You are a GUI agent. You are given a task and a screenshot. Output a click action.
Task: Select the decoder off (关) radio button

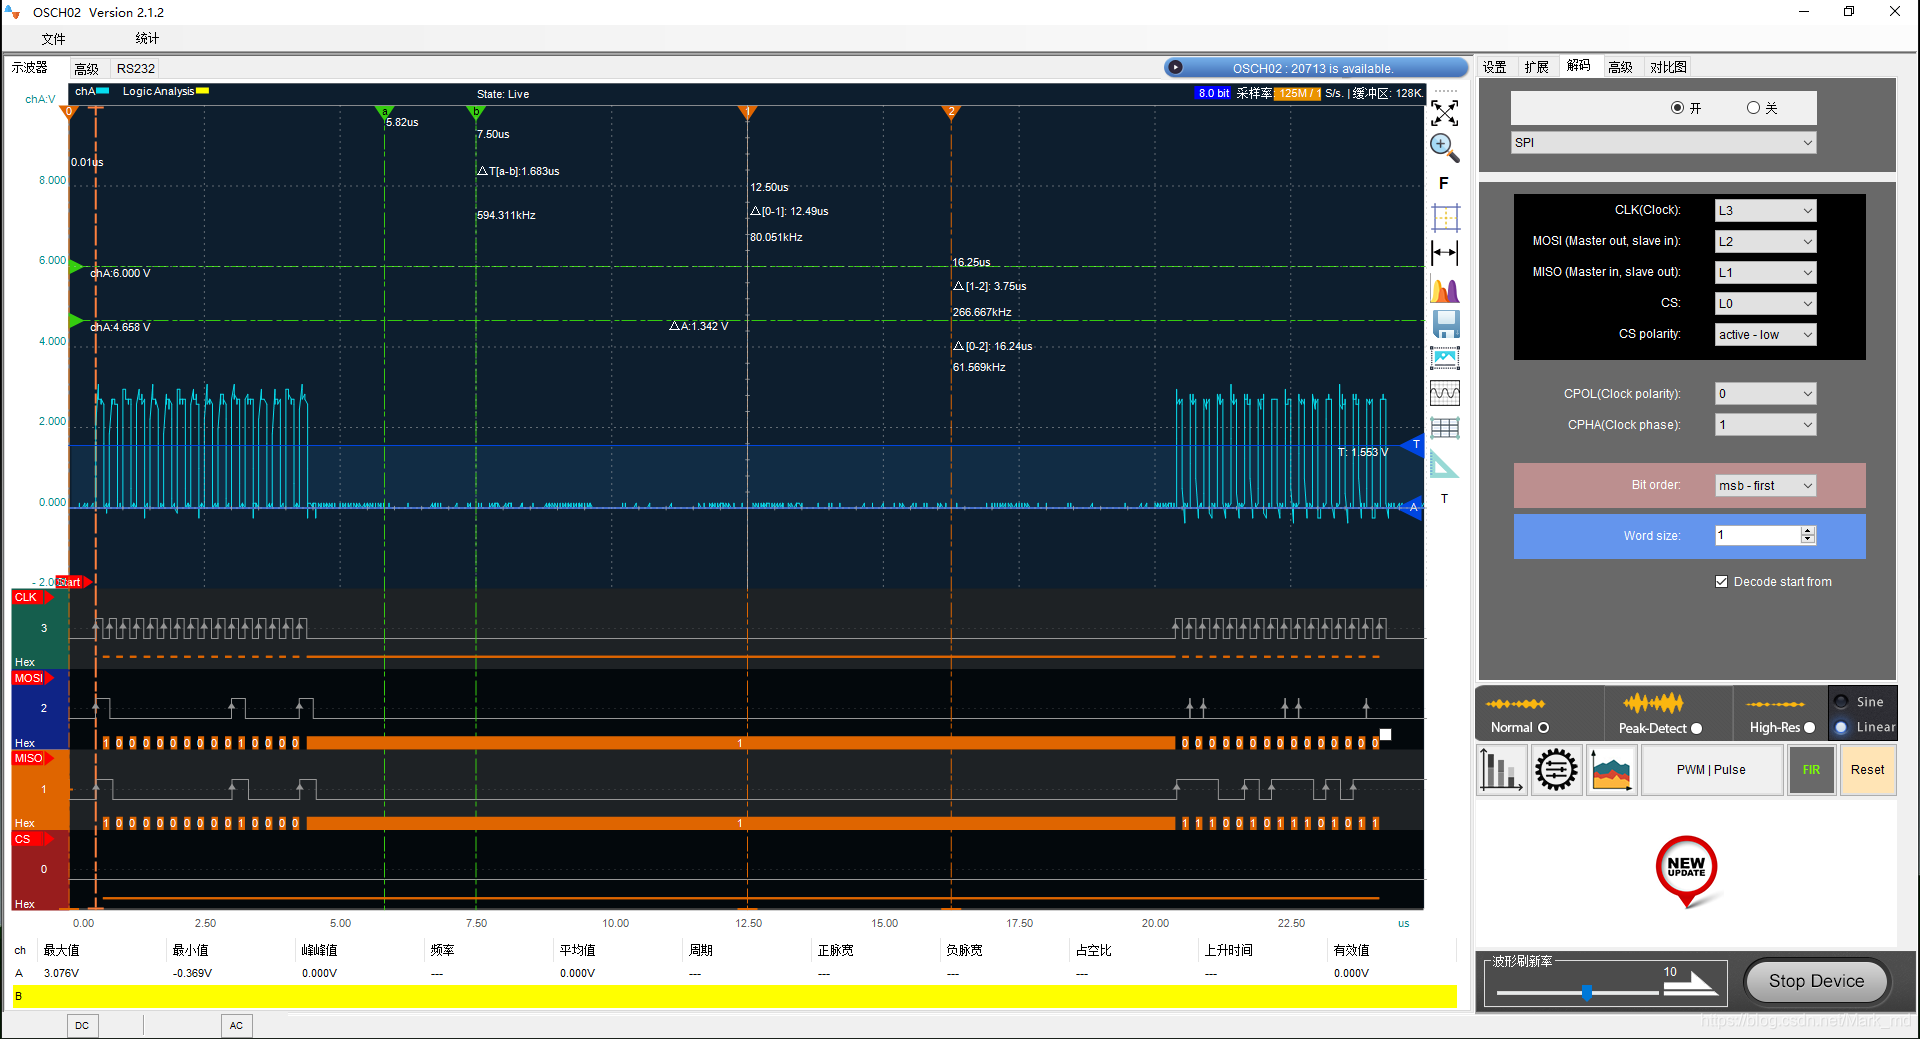(1753, 108)
